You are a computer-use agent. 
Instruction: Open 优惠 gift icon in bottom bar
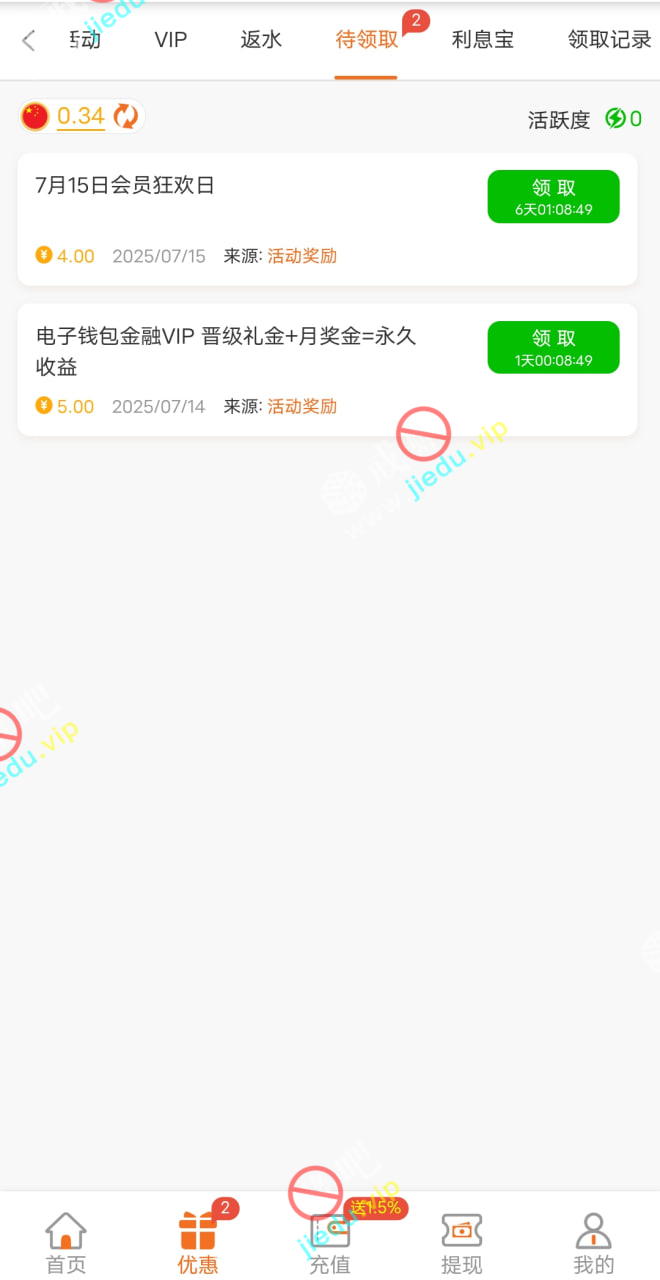[x=197, y=1230]
